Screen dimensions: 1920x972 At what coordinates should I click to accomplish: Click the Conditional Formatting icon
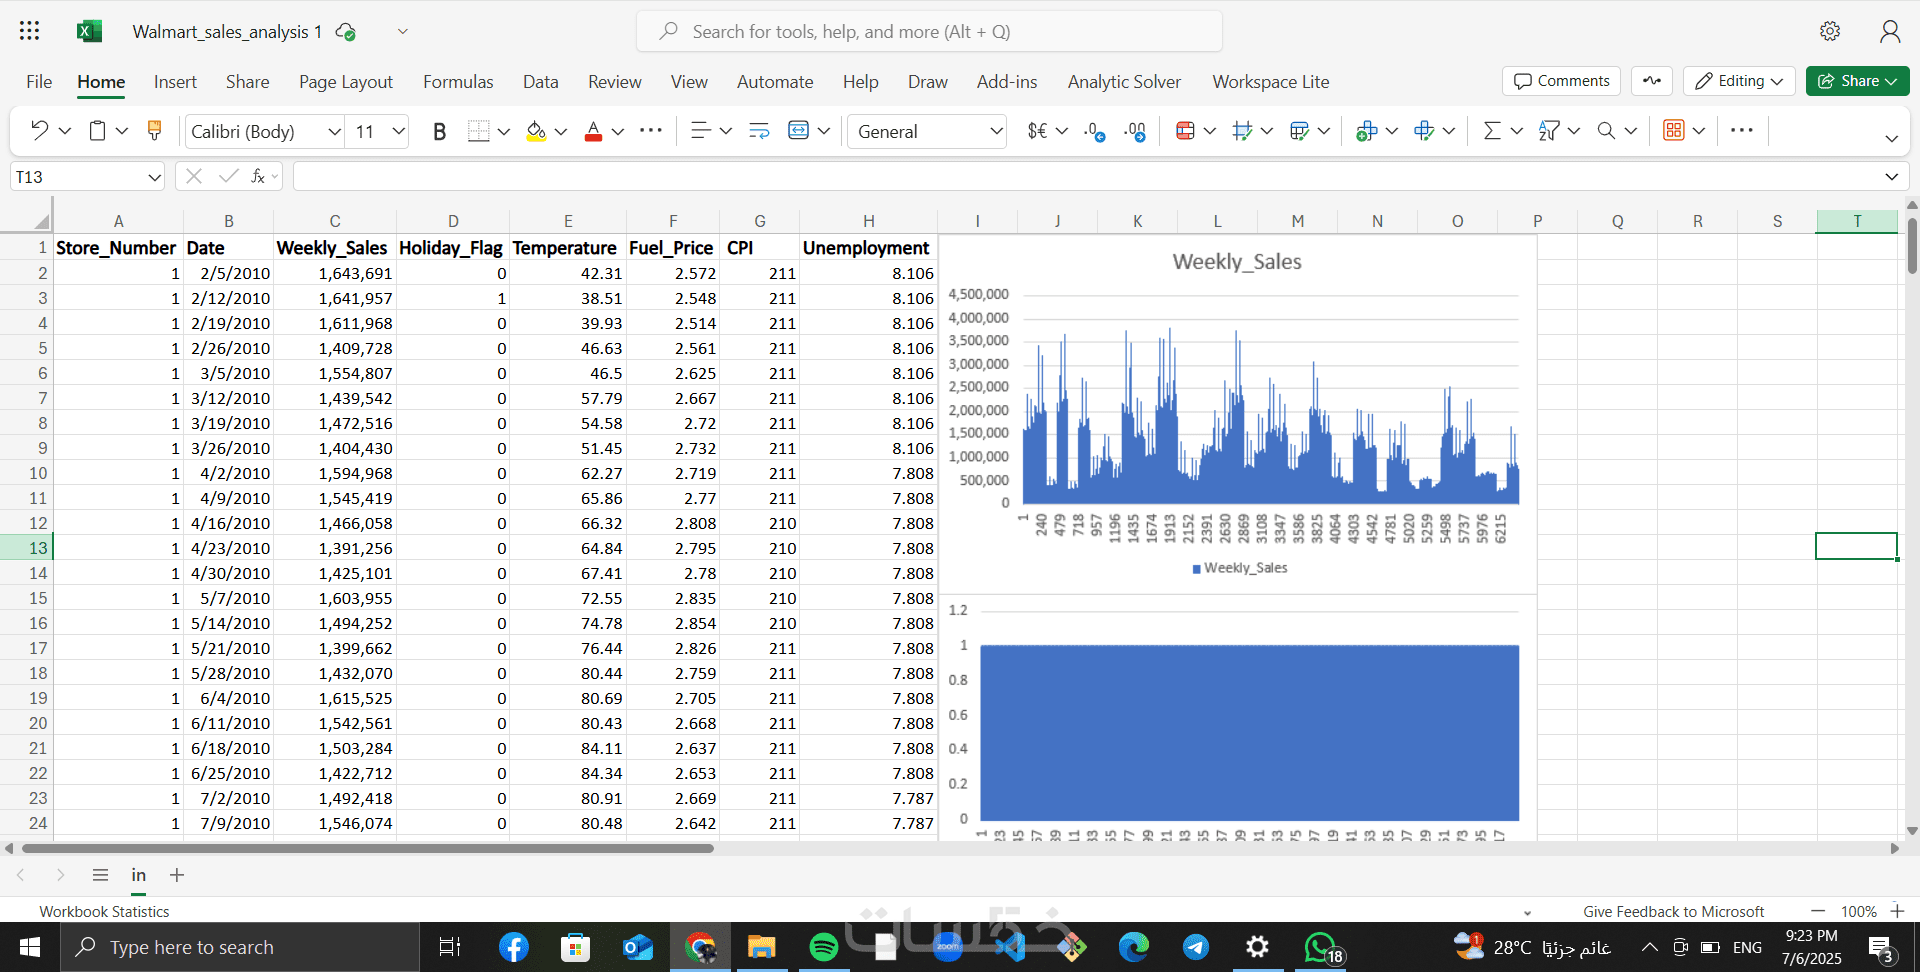[1185, 131]
